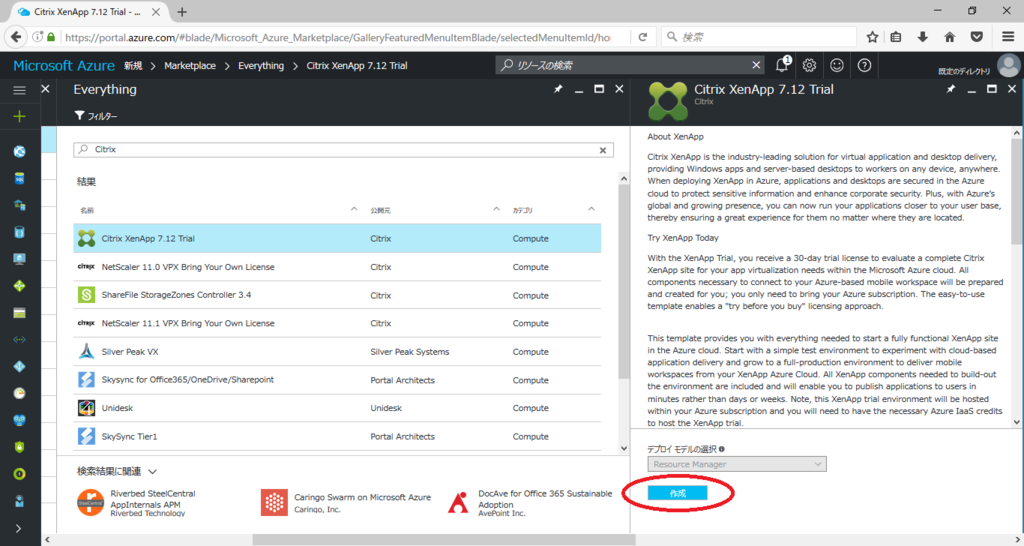Open the browser hamburger menu
The width and height of the screenshot is (1024, 546).
pos(1008,37)
